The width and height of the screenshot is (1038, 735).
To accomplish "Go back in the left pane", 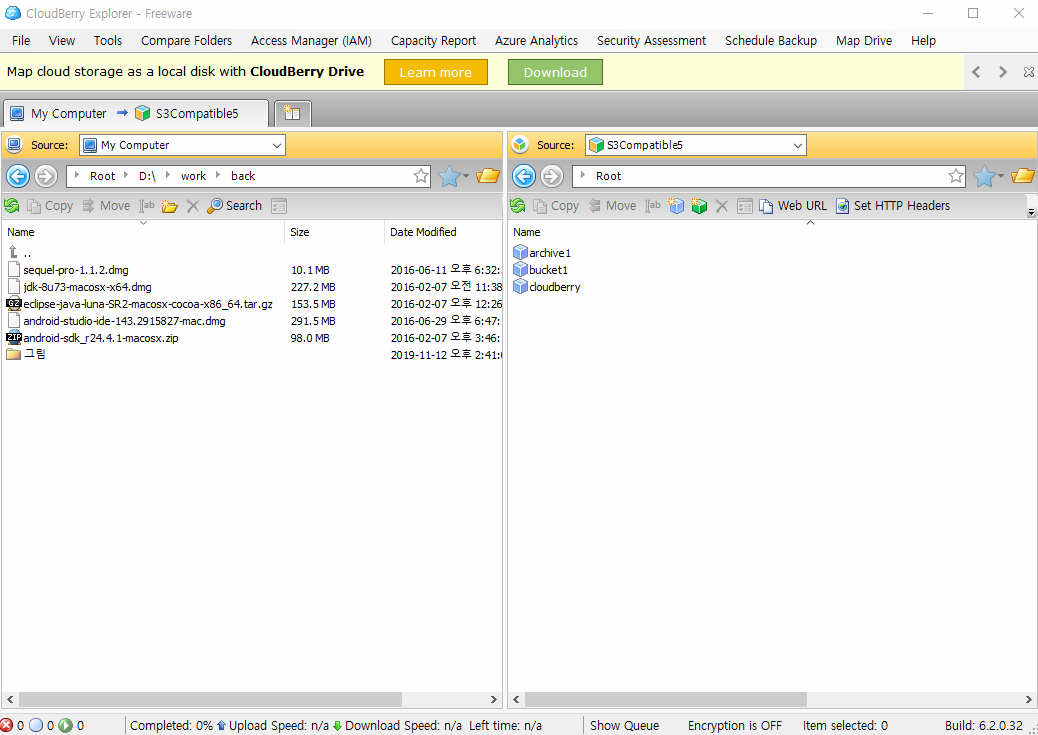I will [18, 176].
